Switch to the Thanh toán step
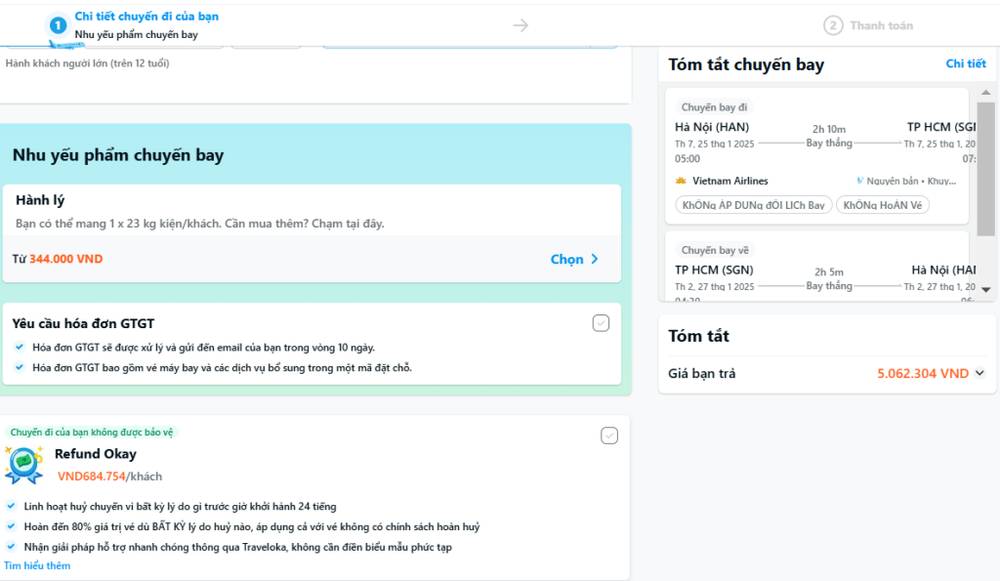Screen dimensions: 1000x581 pos(881,25)
